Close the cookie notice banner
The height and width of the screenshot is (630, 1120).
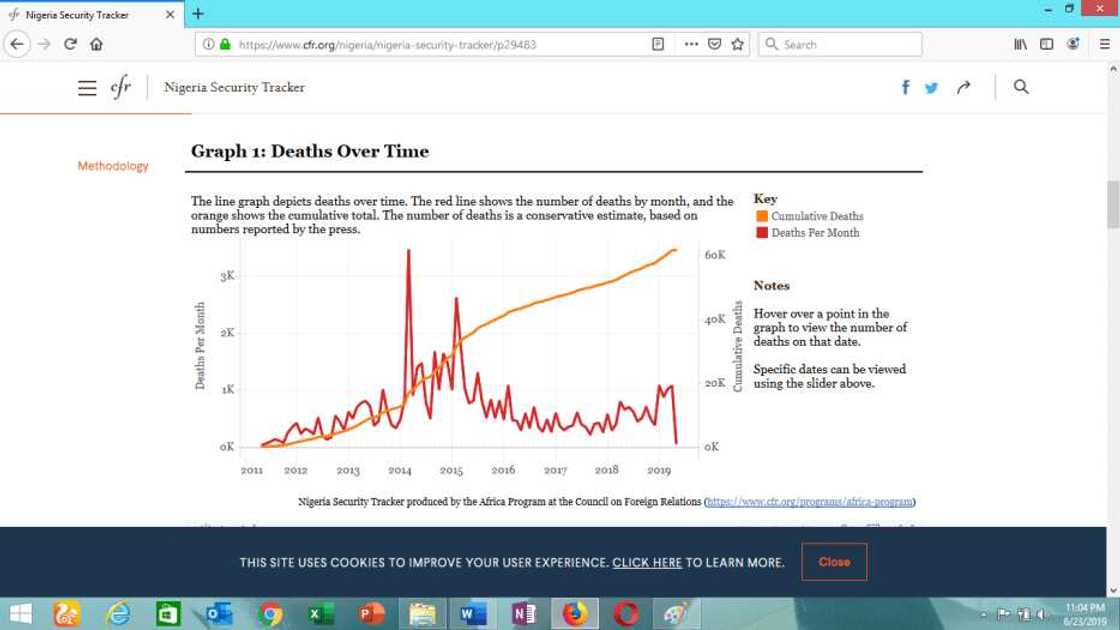pyautogui.click(x=834, y=562)
